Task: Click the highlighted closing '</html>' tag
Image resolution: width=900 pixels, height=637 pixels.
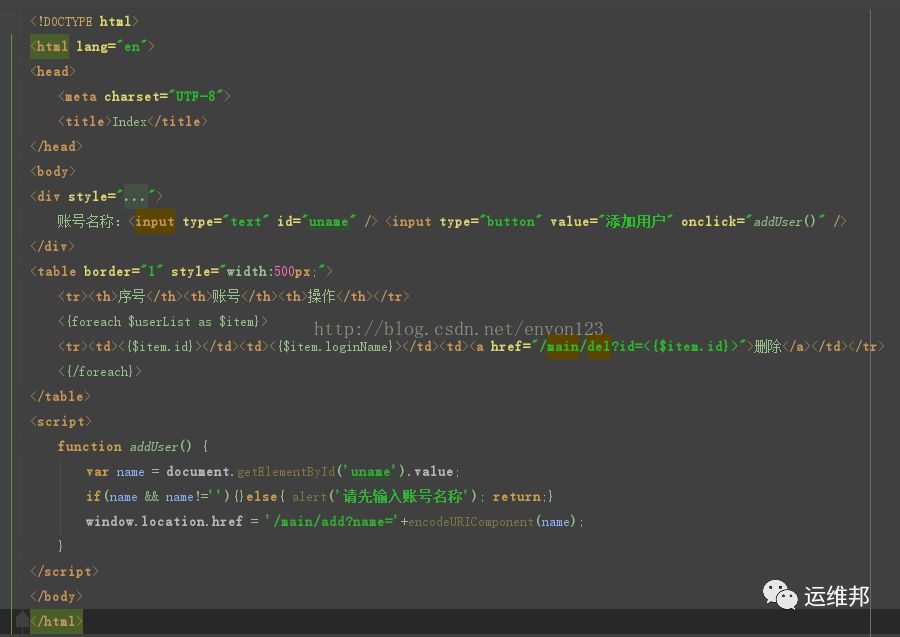Action: click(56, 622)
